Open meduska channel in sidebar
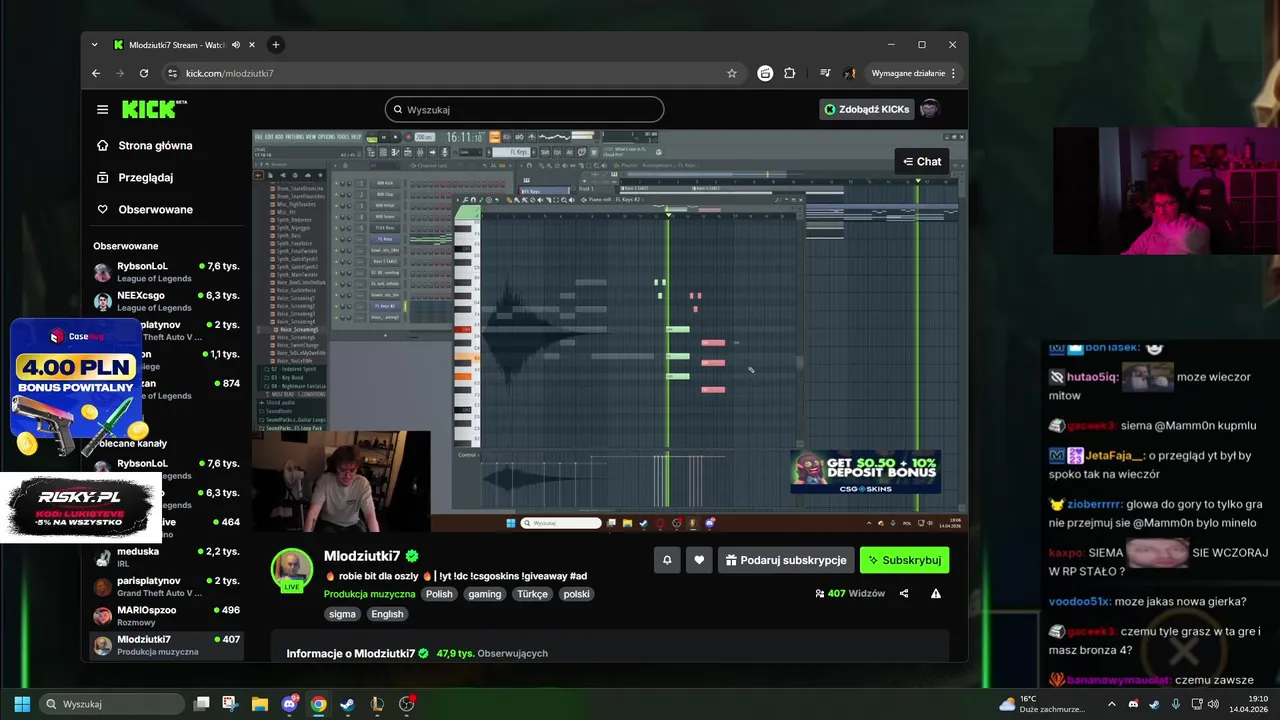 pos(167,557)
